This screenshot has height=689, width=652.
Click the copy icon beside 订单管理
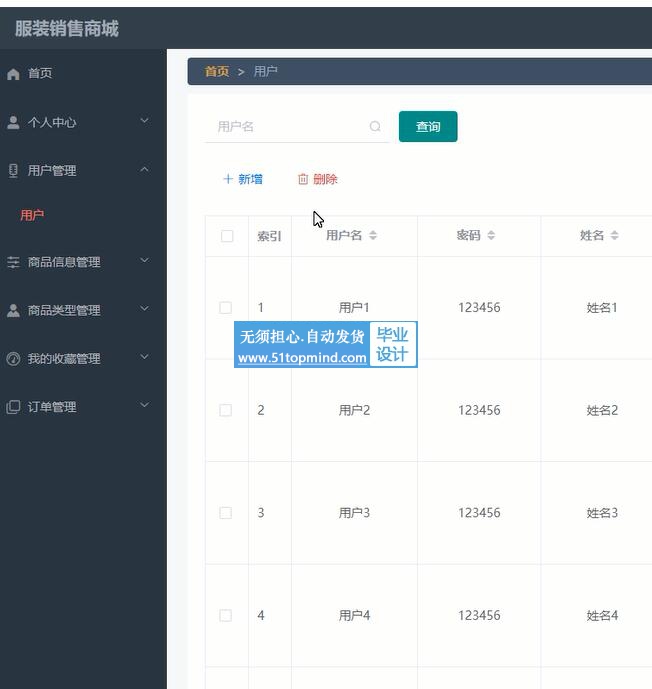tap(13, 407)
